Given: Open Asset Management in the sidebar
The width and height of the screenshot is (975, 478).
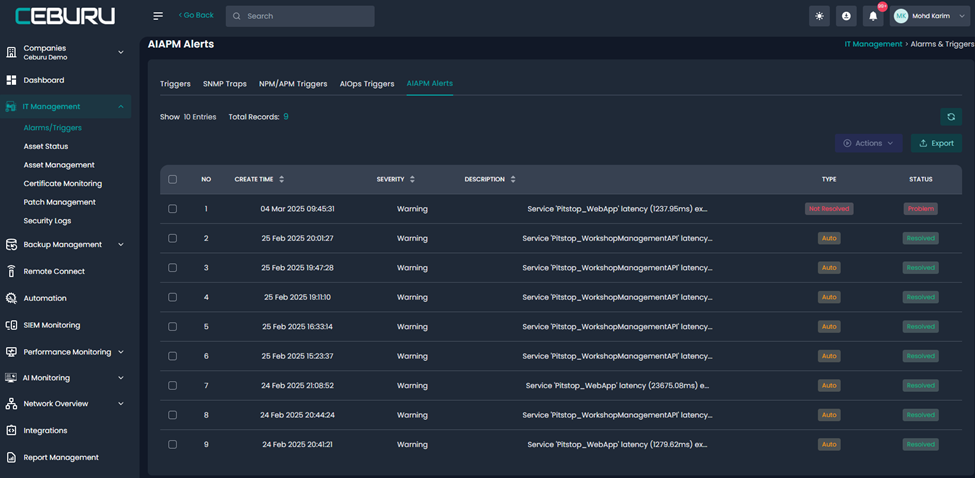Looking at the screenshot, I should point(59,165).
